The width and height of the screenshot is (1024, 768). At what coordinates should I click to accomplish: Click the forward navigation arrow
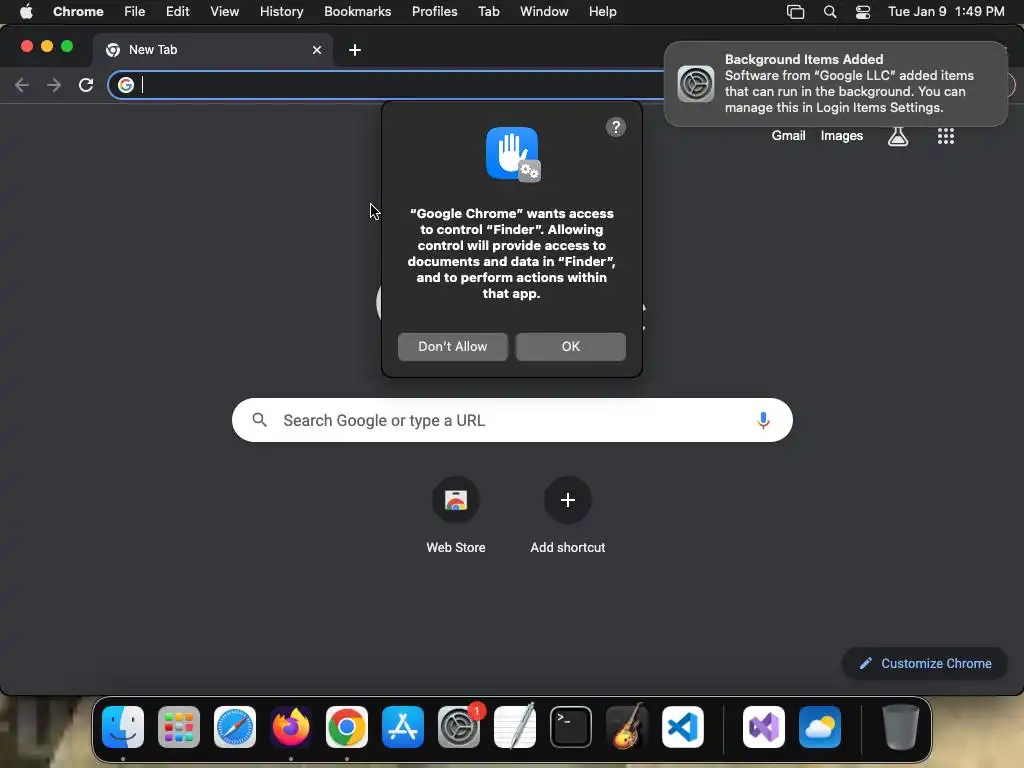[54, 85]
